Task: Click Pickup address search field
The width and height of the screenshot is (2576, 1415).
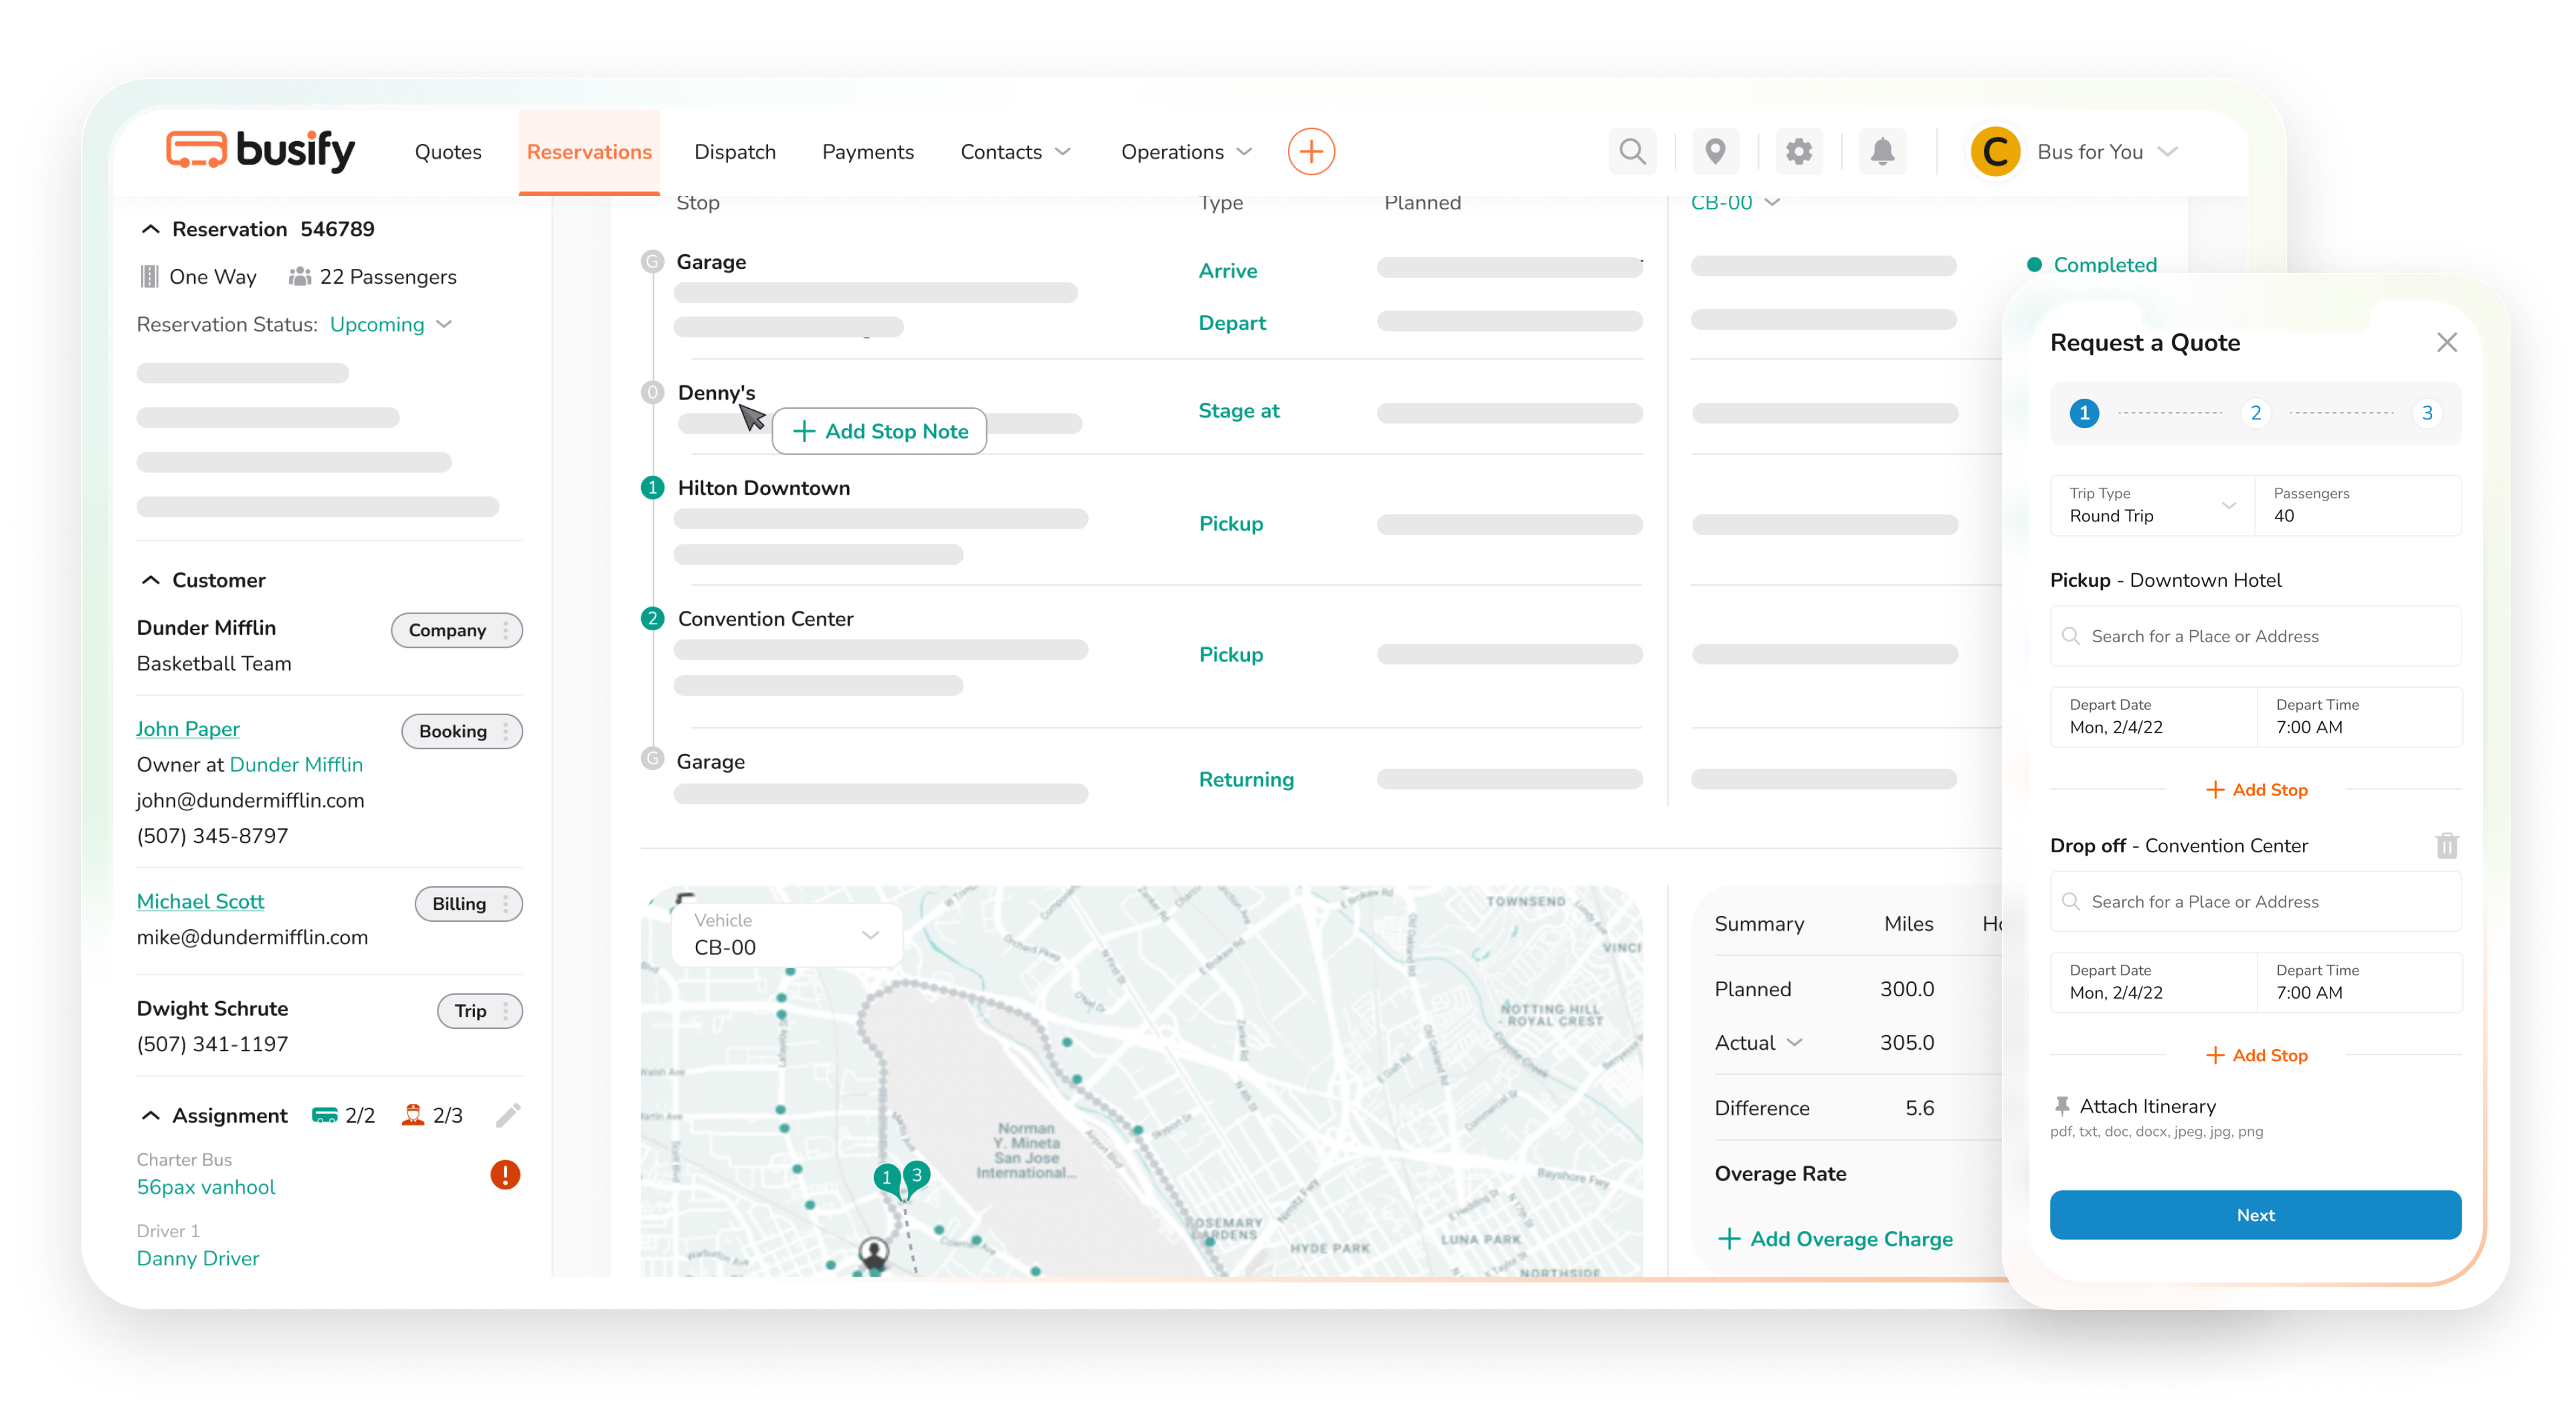Action: [2255, 636]
